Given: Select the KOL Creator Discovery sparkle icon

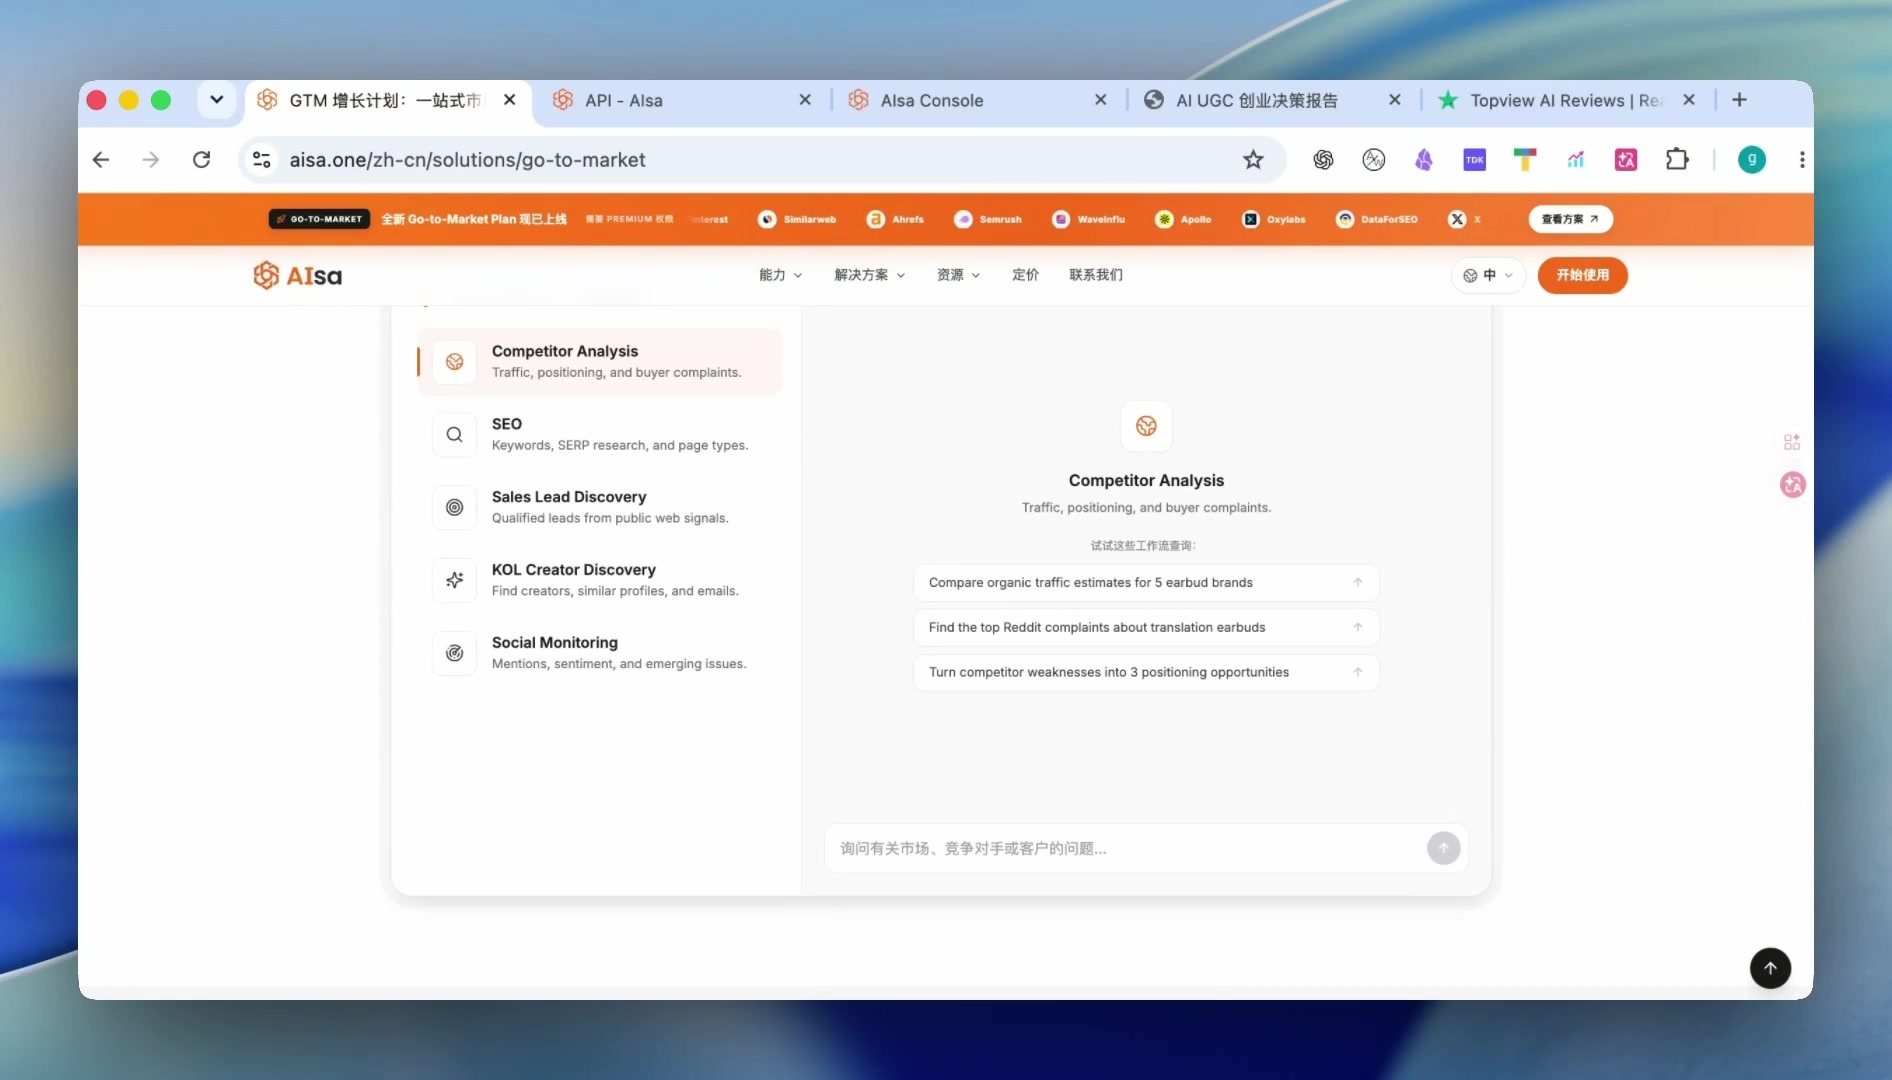Looking at the screenshot, I should [x=454, y=580].
